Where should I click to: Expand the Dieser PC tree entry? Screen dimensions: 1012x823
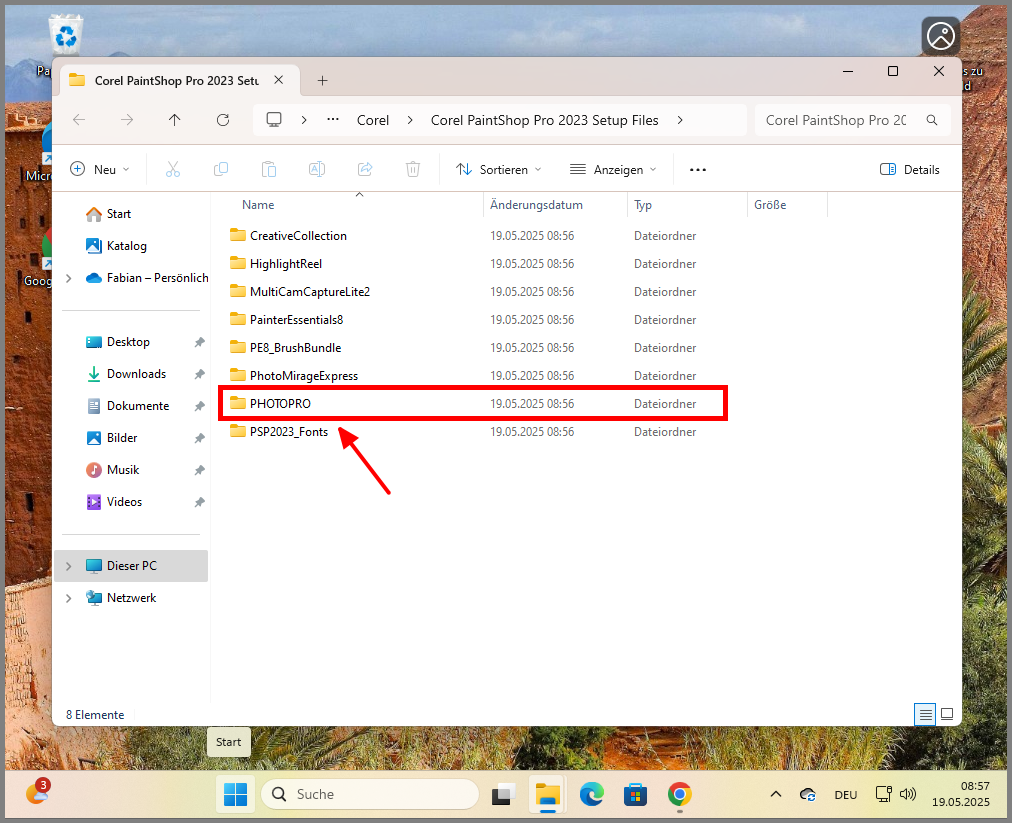click(x=69, y=565)
